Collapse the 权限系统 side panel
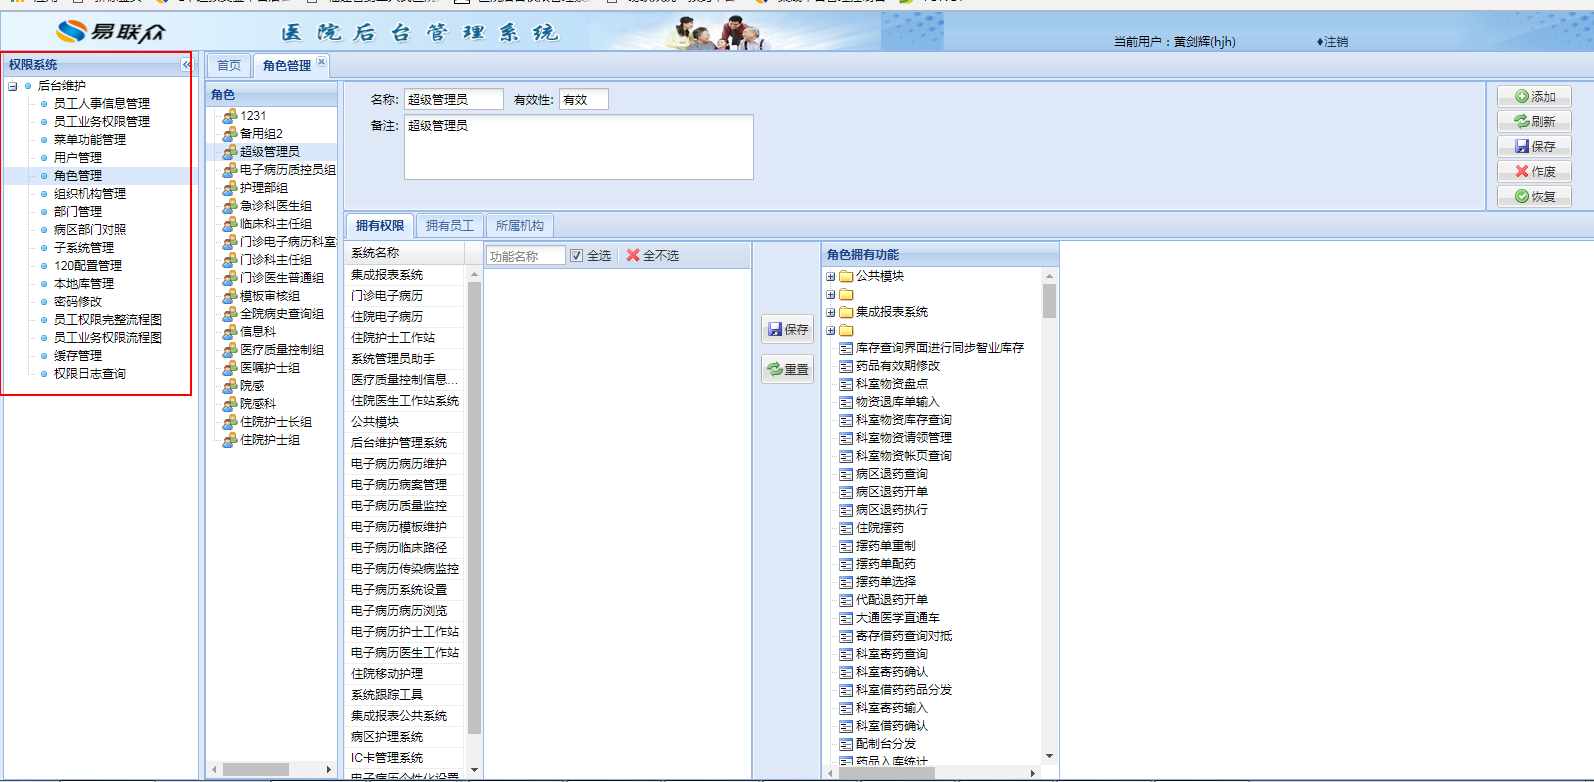Image resolution: width=1594 pixels, height=782 pixels. (x=186, y=64)
